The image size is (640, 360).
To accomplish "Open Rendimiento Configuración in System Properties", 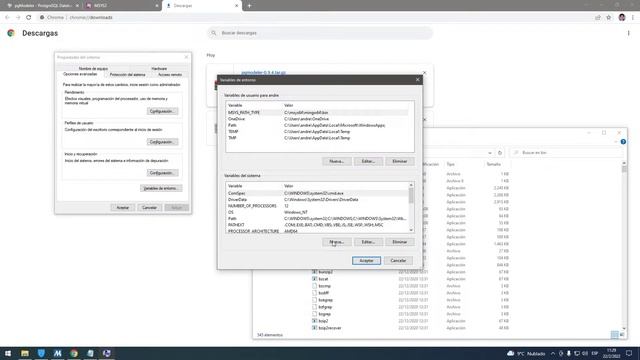I will 162,111.
